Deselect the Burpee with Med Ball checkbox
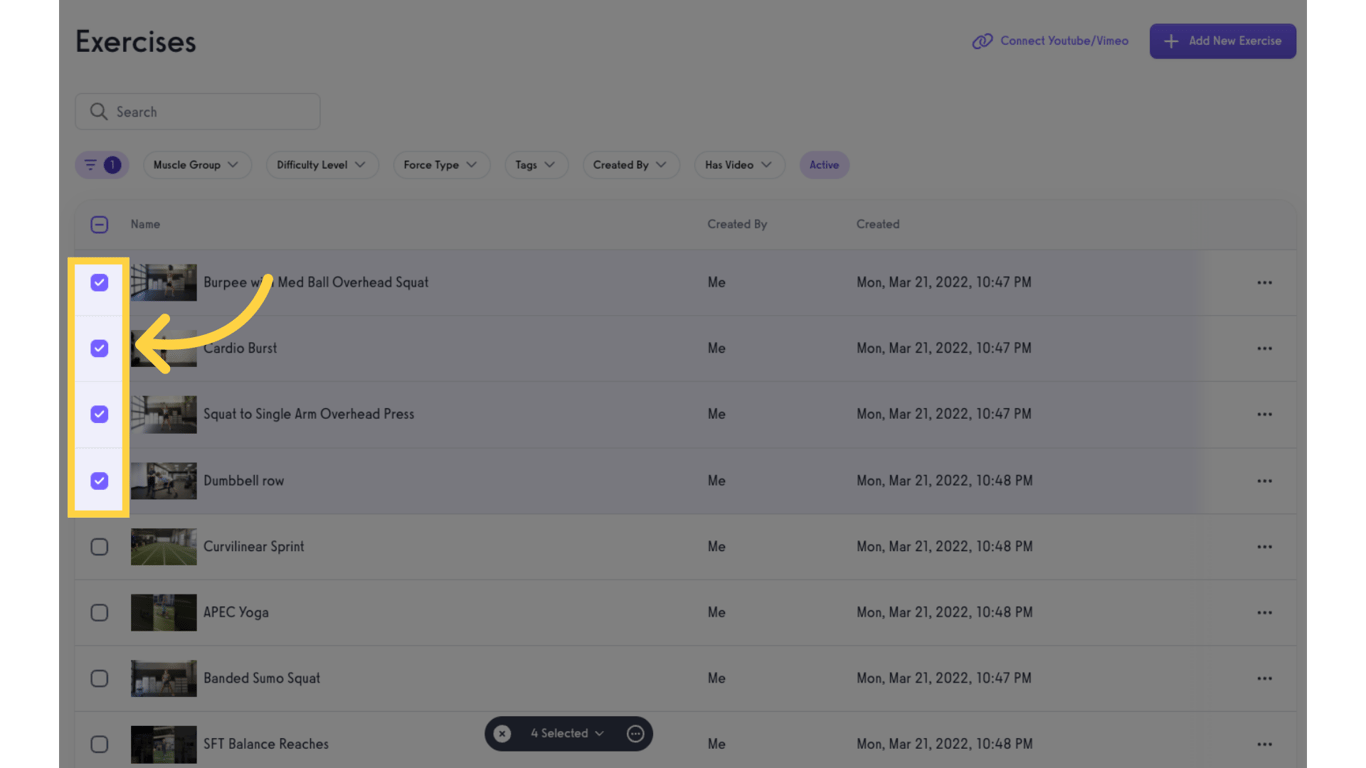 pyautogui.click(x=99, y=282)
